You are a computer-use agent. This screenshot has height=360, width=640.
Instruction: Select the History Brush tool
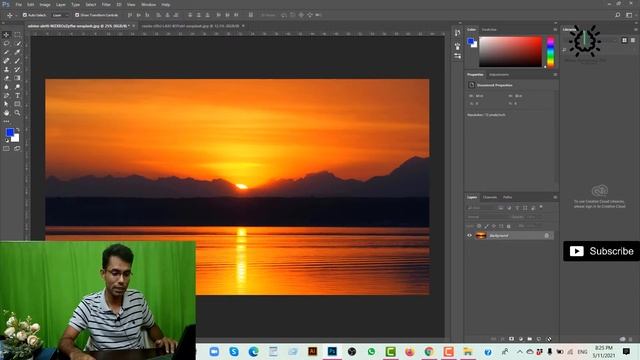point(17,69)
